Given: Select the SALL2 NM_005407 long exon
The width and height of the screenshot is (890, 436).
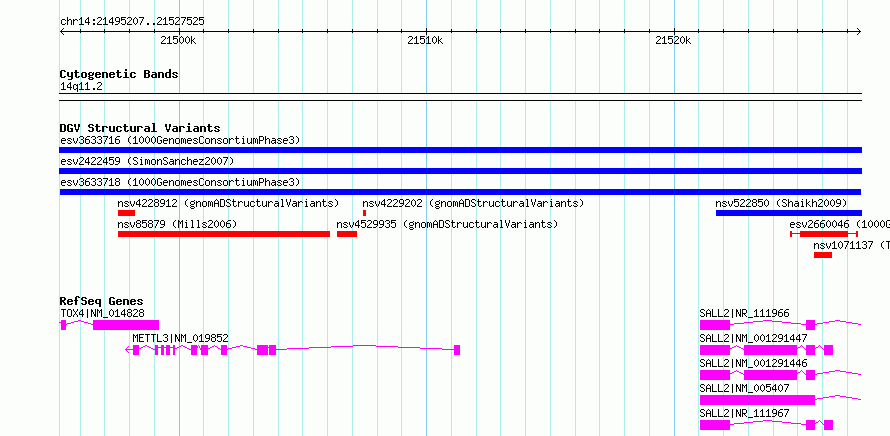Looking at the screenshot, I should coord(757,400).
